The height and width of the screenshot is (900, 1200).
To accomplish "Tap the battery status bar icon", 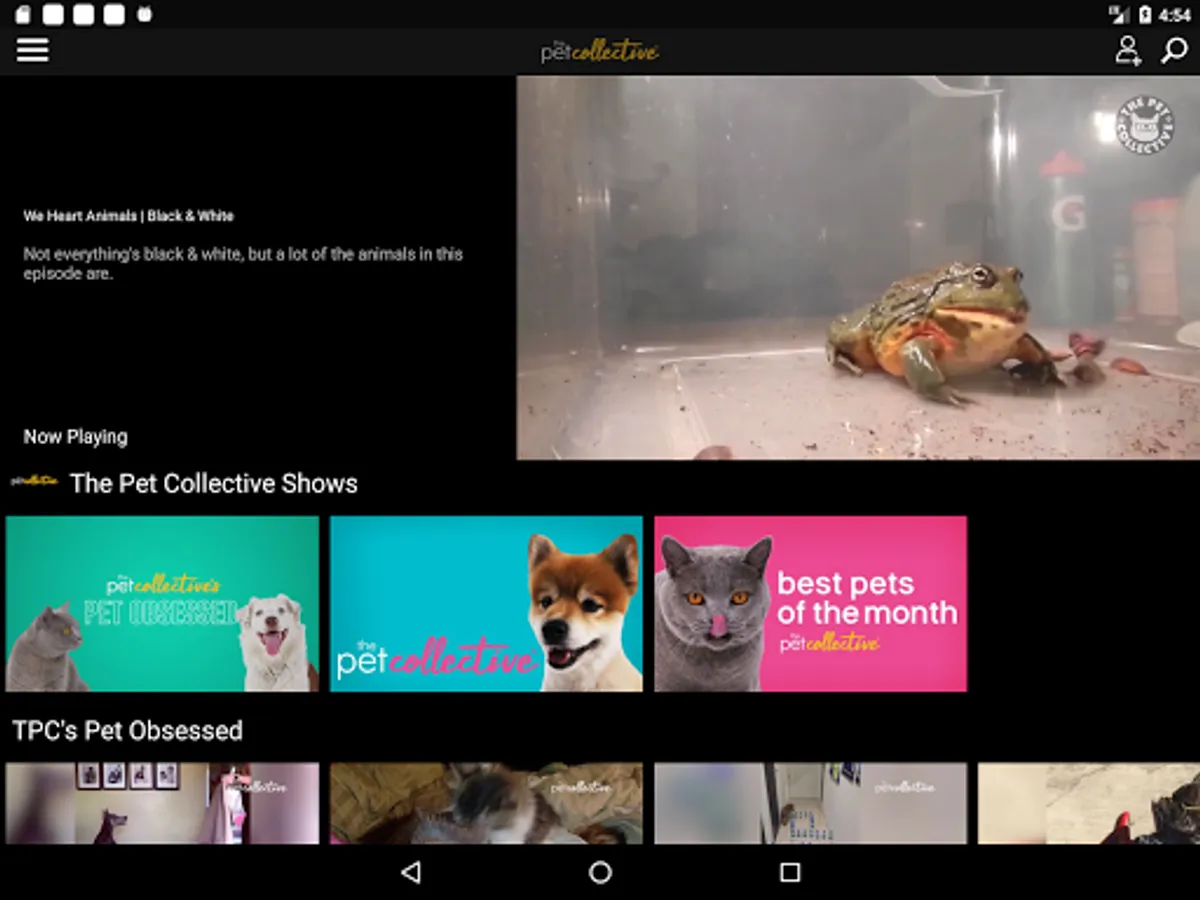I will (1146, 15).
